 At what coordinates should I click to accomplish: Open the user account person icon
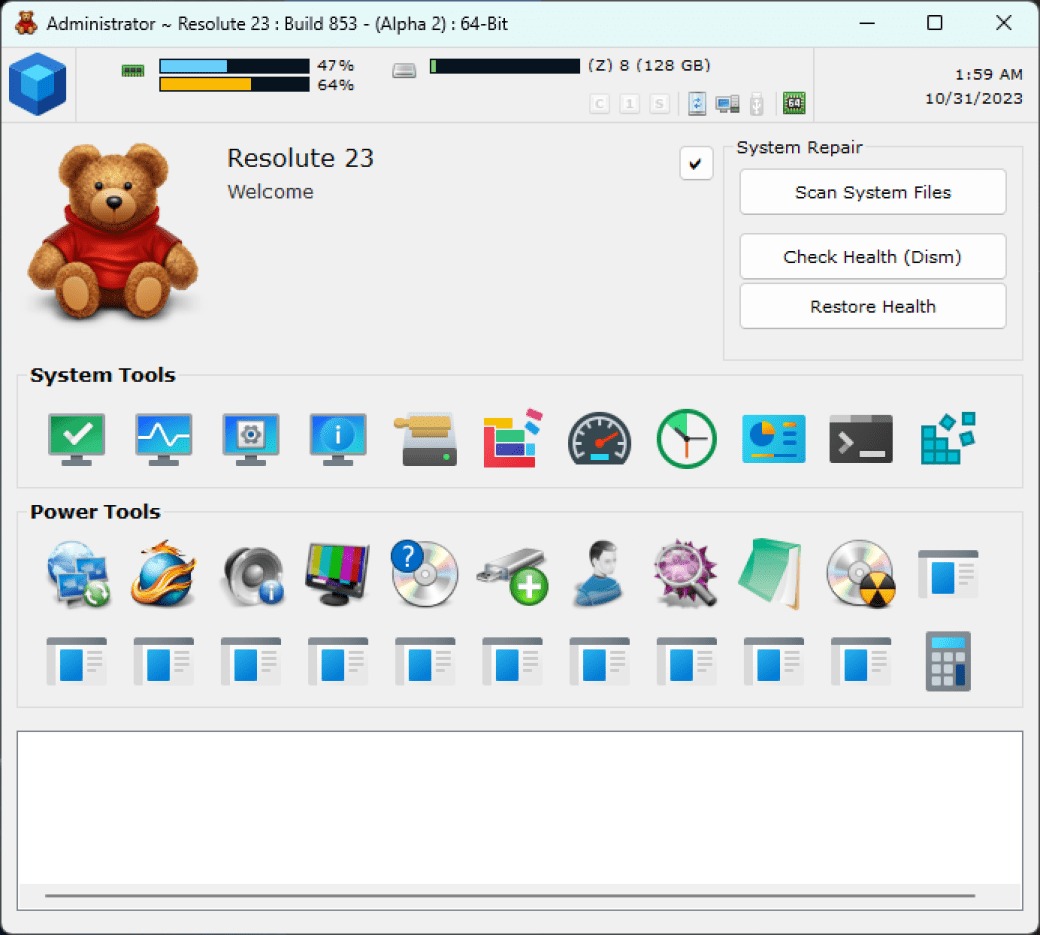598,574
